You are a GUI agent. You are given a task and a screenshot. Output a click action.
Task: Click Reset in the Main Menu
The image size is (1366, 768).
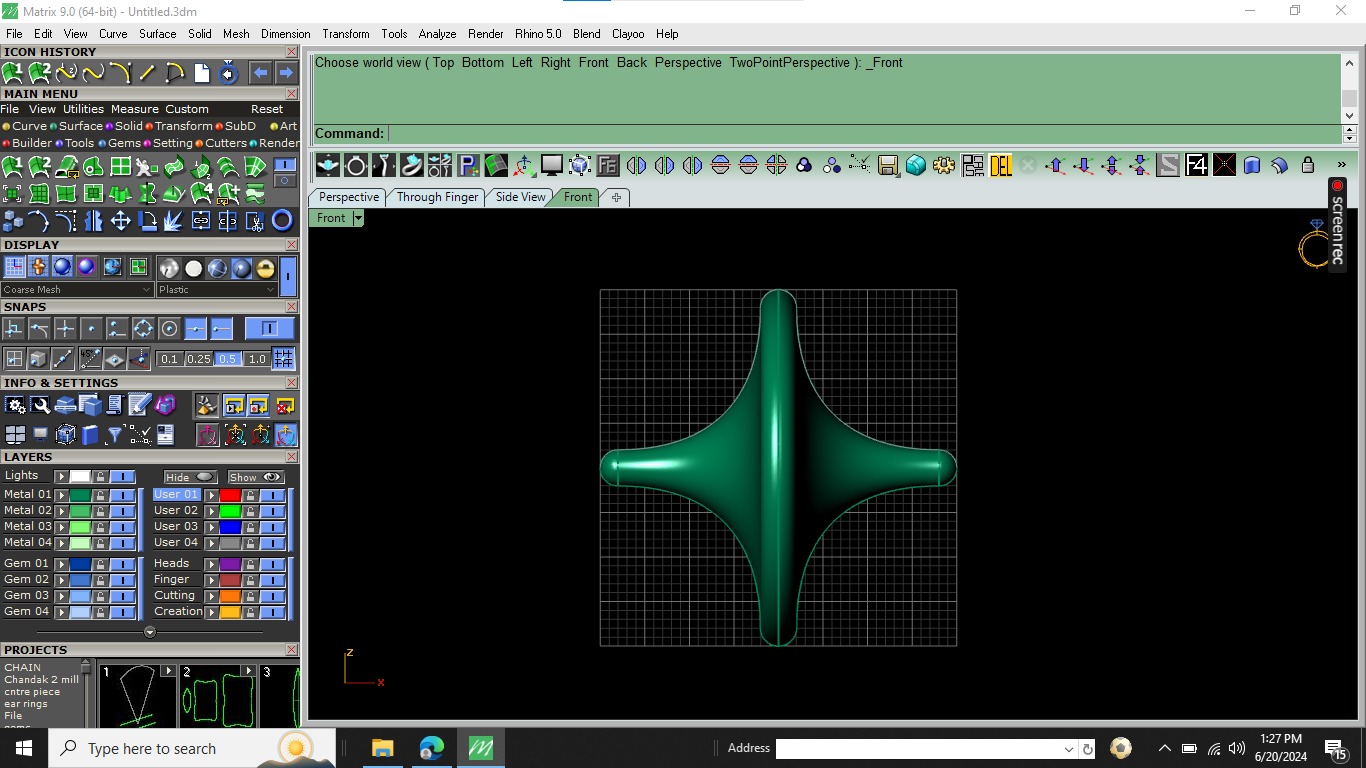pyautogui.click(x=267, y=109)
